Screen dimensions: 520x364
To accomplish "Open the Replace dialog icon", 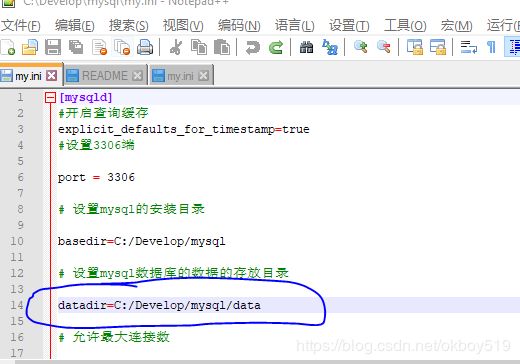I will click(330, 47).
